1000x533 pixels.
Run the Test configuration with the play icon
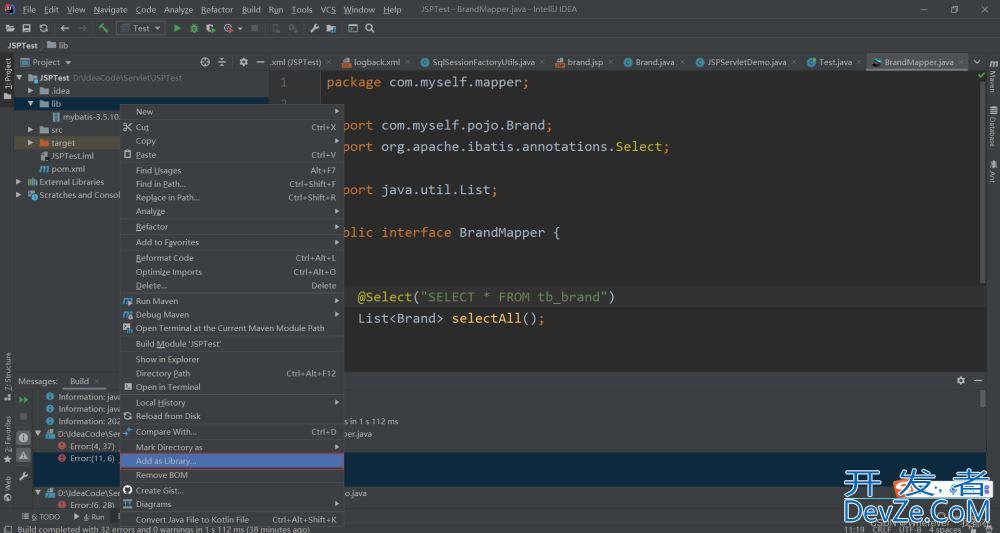(x=177, y=28)
